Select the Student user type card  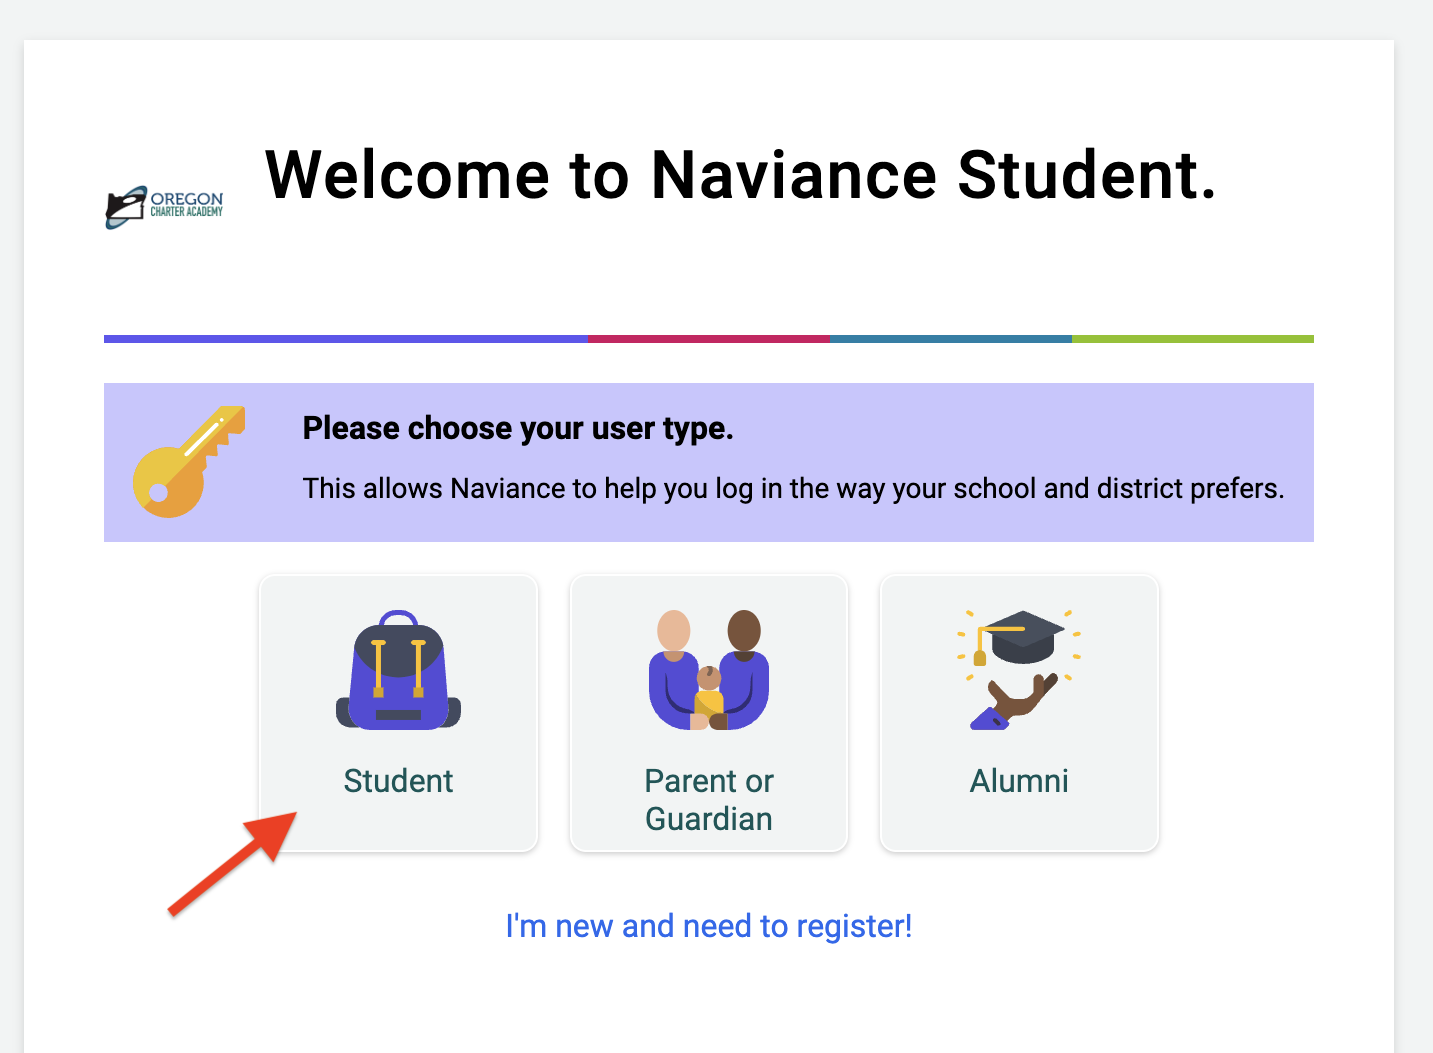[399, 713]
